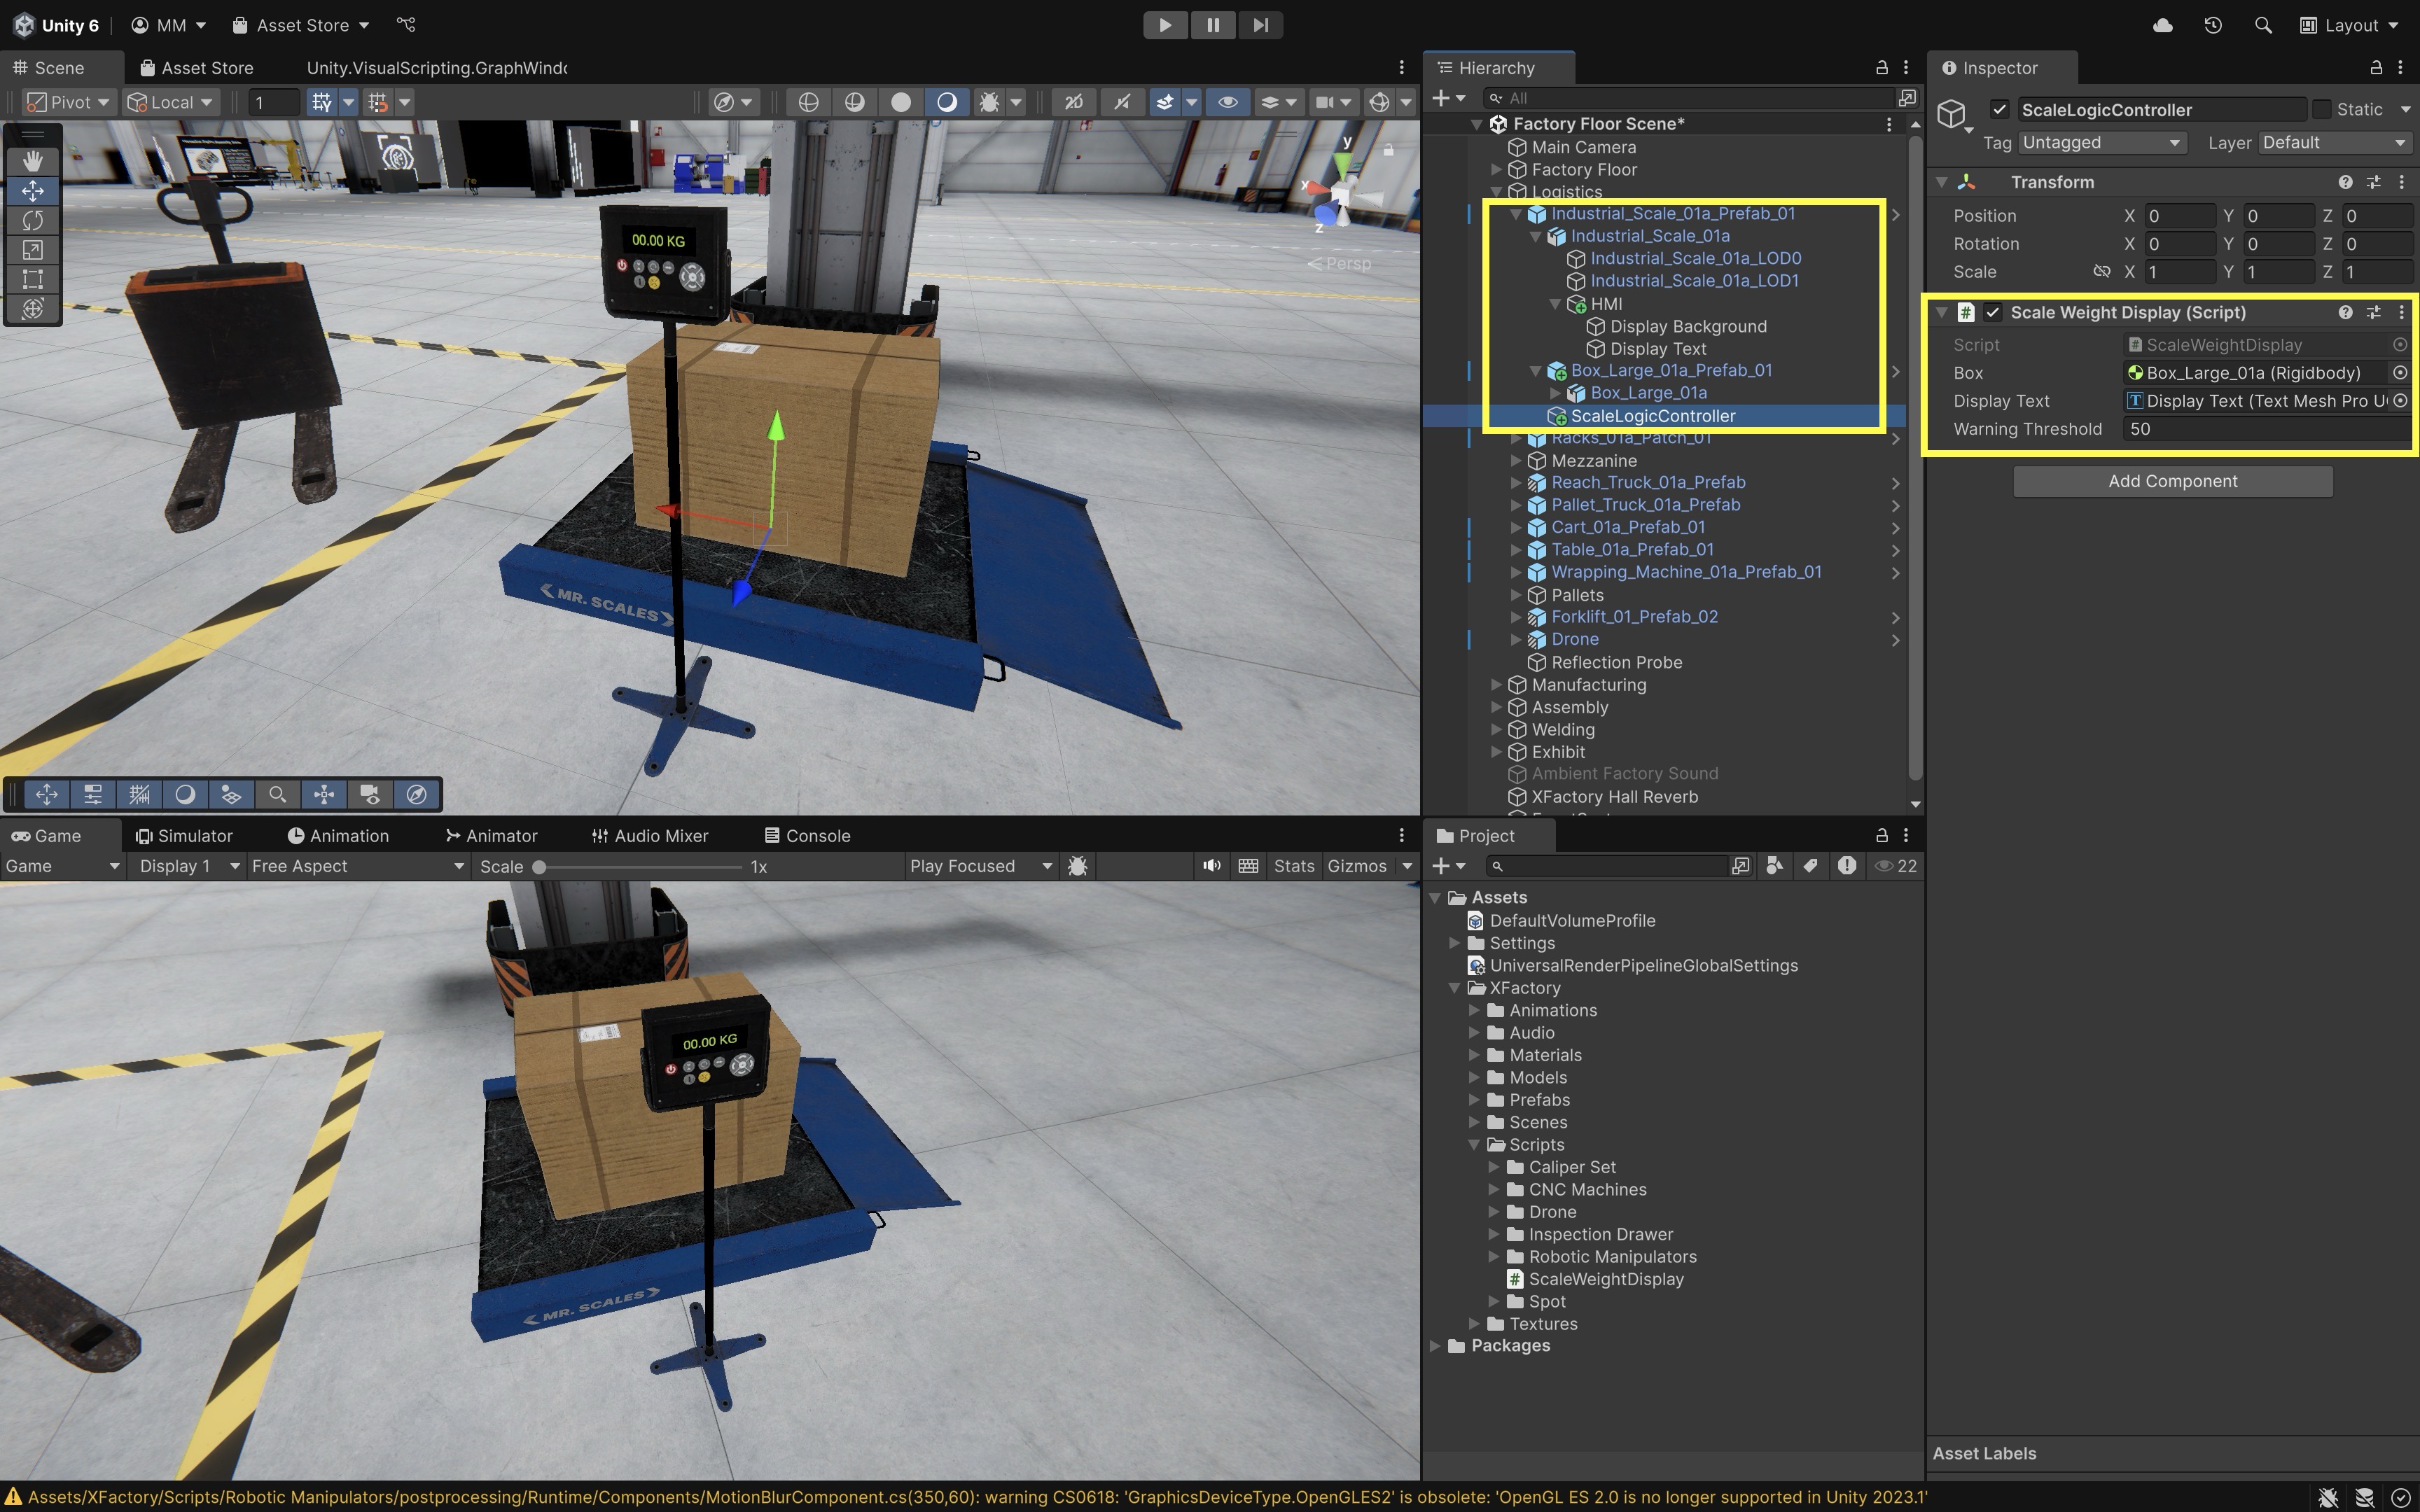Switch to the Console tab
The height and width of the screenshot is (1512, 2420).
807,836
